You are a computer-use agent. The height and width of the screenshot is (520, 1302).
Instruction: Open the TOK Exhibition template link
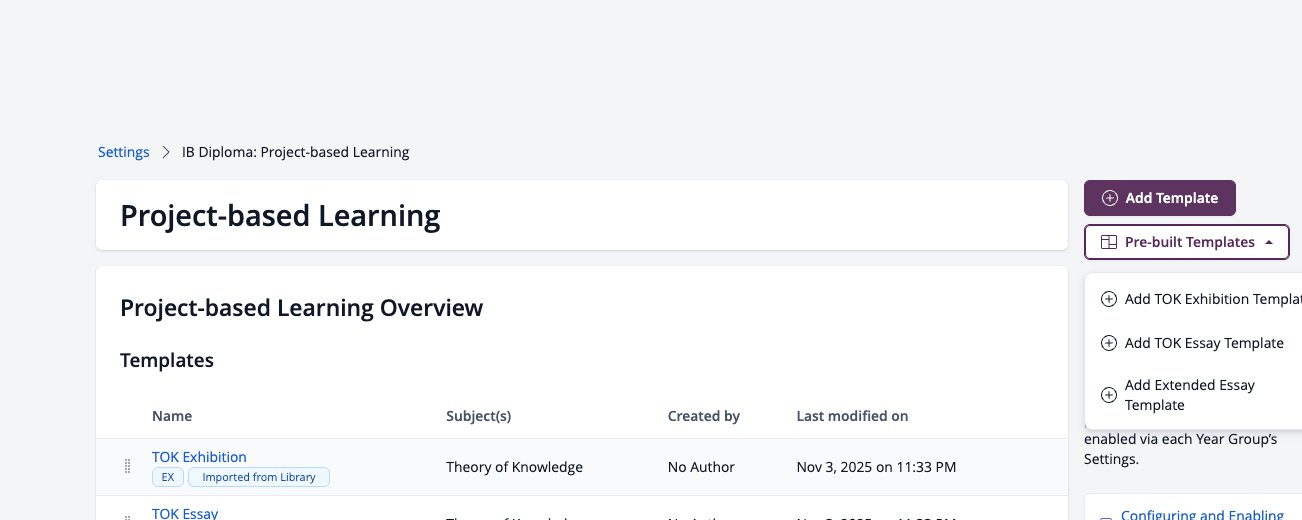pyautogui.click(x=199, y=457)
